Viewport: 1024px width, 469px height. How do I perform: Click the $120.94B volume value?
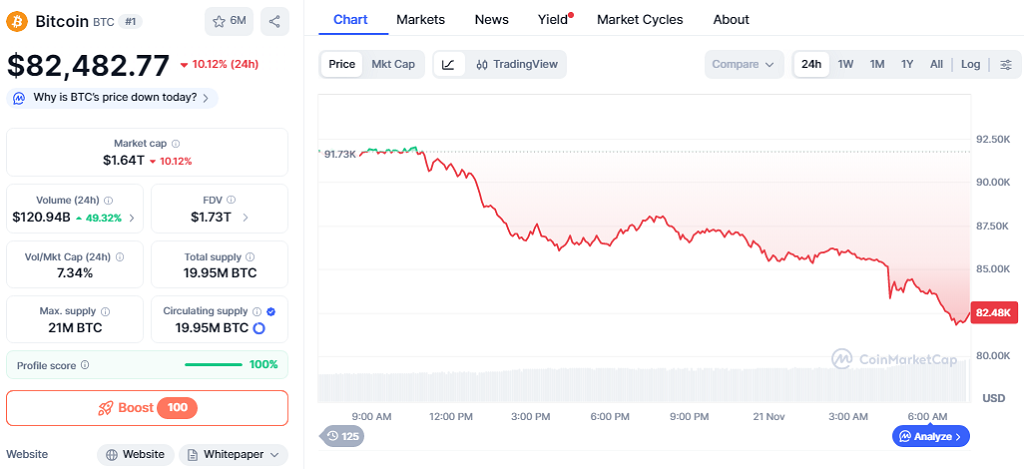coord(41,218)
